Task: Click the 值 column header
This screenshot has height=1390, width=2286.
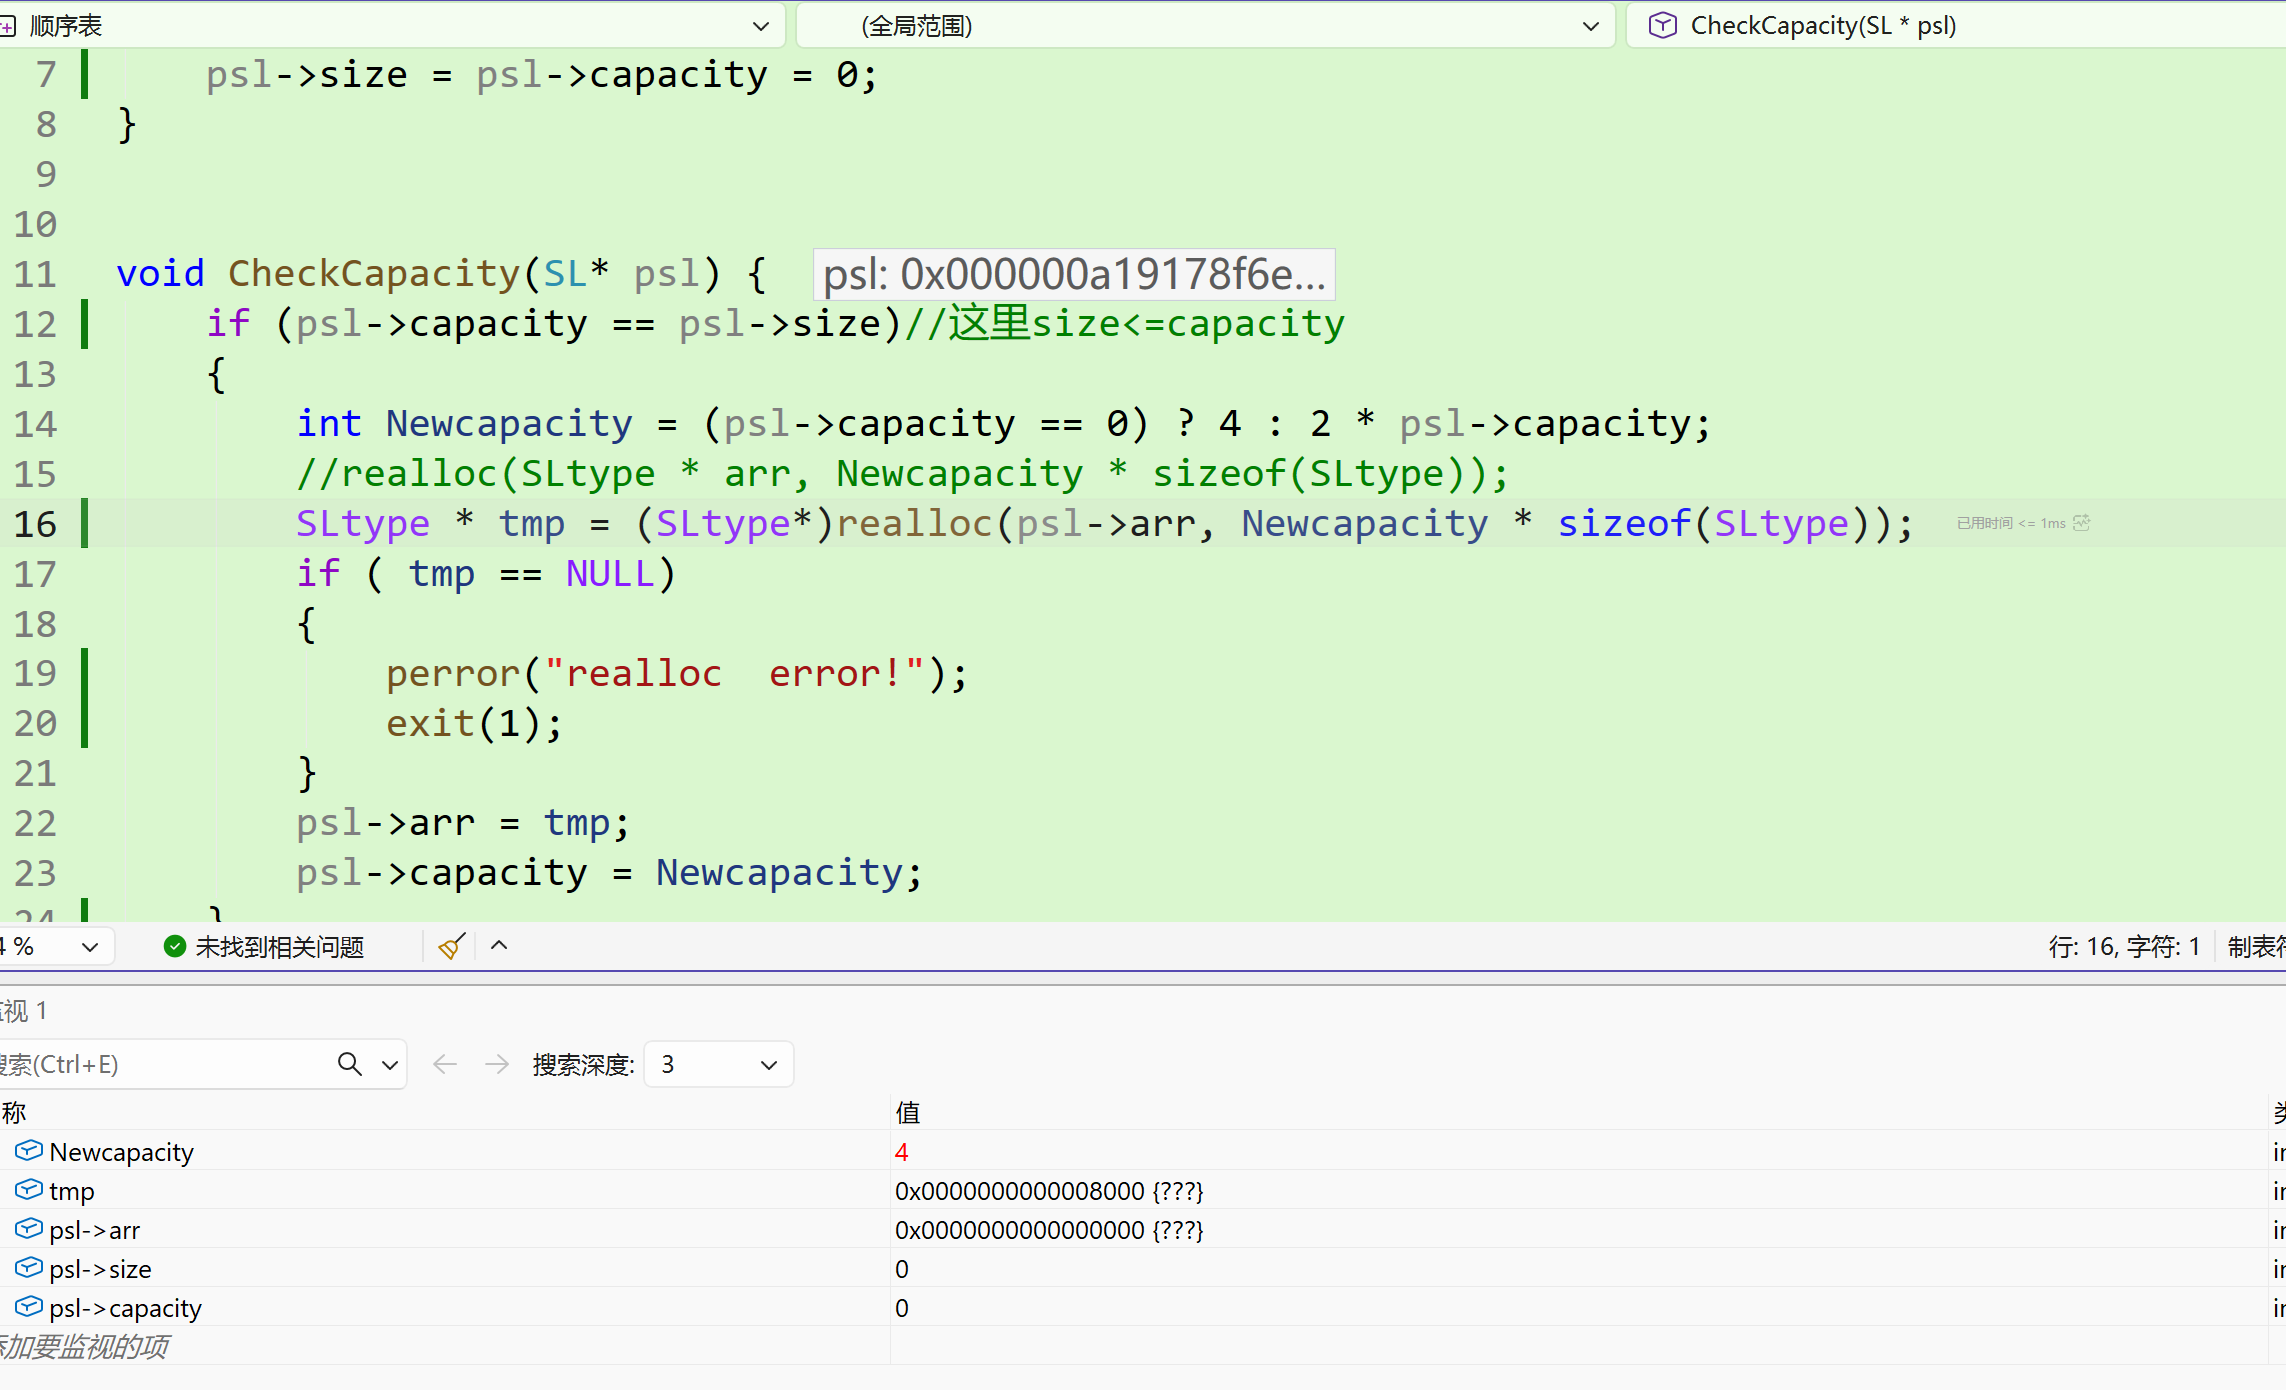Action: (x=908, y=1112)
